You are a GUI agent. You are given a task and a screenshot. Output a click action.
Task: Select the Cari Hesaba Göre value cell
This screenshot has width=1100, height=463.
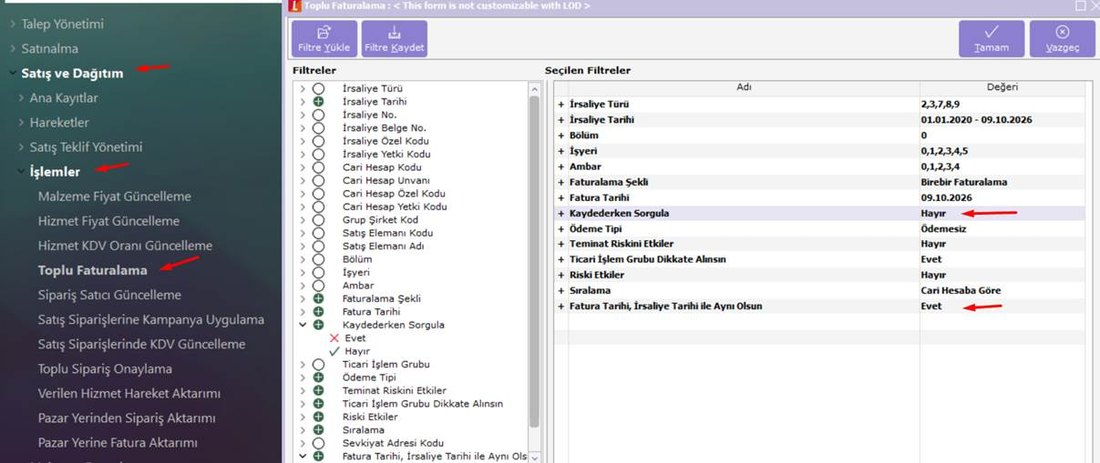pyautogui.click(x=960, y=290)
